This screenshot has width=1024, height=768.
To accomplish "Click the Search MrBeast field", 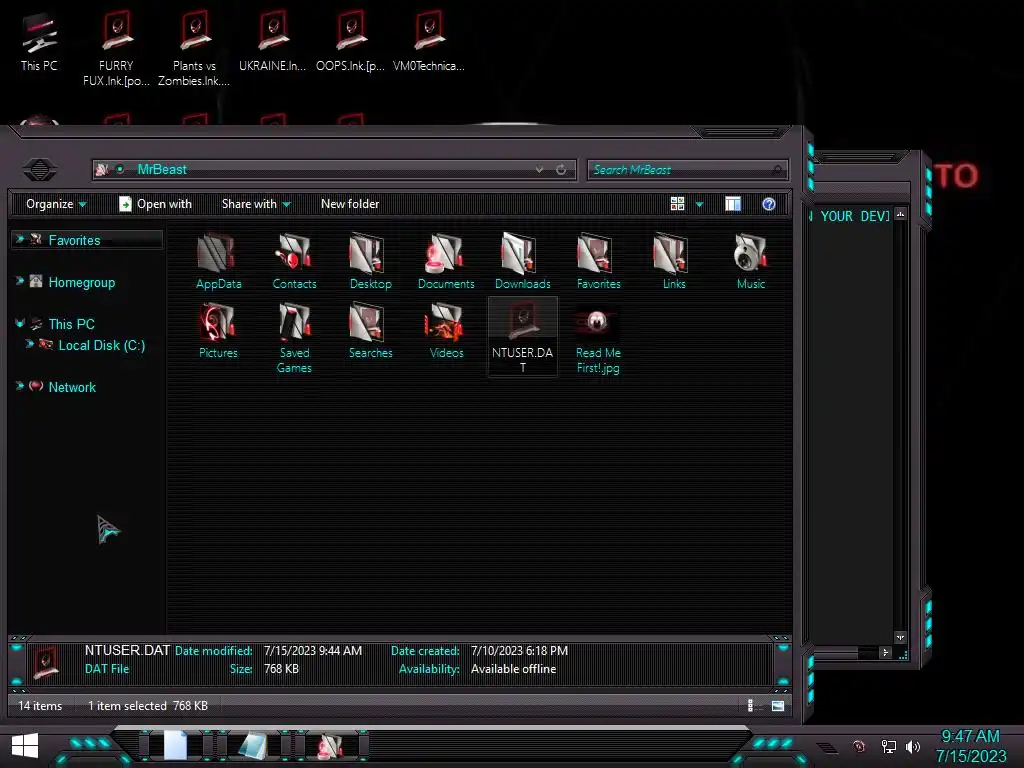I will (687, 170).
